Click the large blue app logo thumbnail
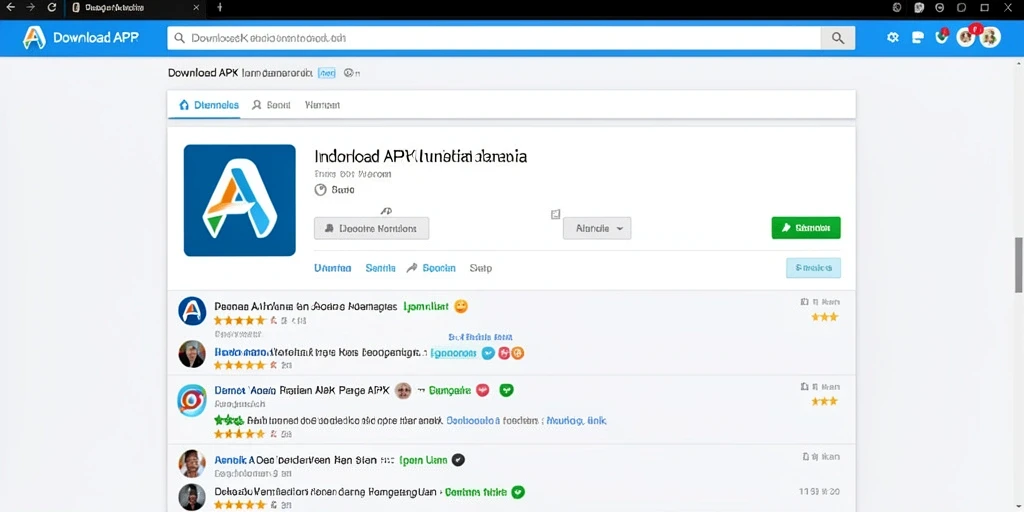The image size is (1024, 512). point(240,200)
